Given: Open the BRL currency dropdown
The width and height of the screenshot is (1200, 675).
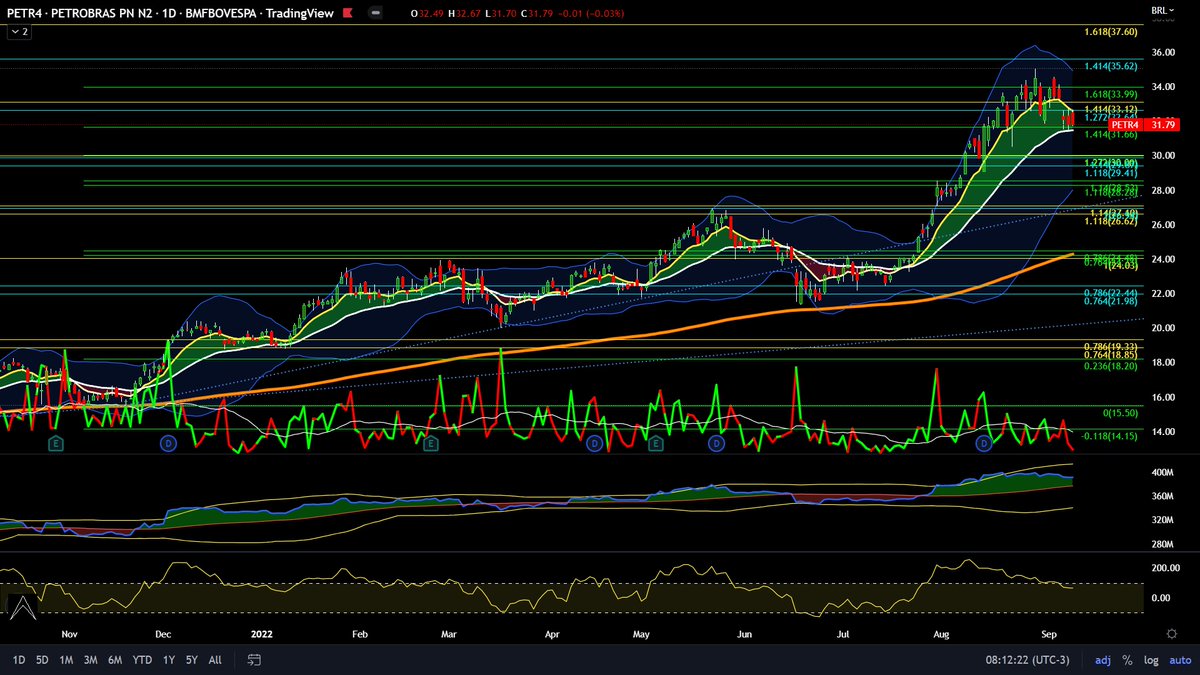Looking at the screenshot, I should (x=1163, y=11).
